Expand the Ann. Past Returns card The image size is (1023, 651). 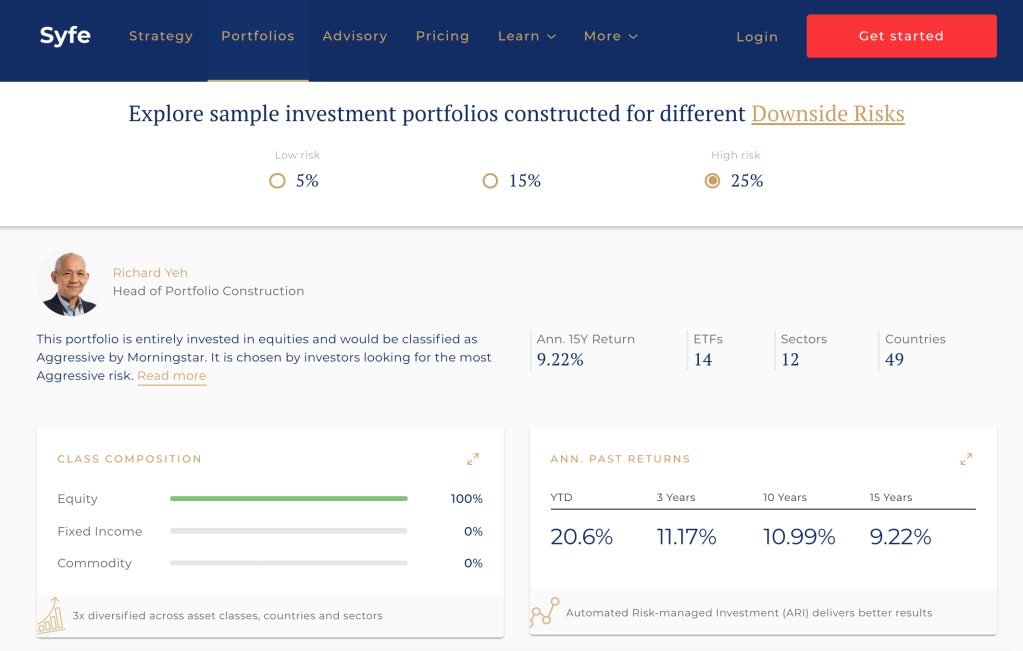966,459
